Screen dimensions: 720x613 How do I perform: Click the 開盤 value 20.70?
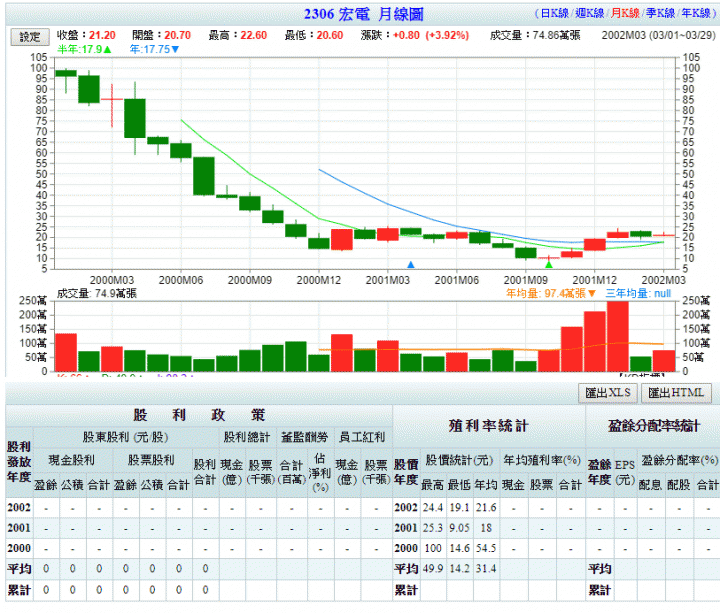(177, 35)
